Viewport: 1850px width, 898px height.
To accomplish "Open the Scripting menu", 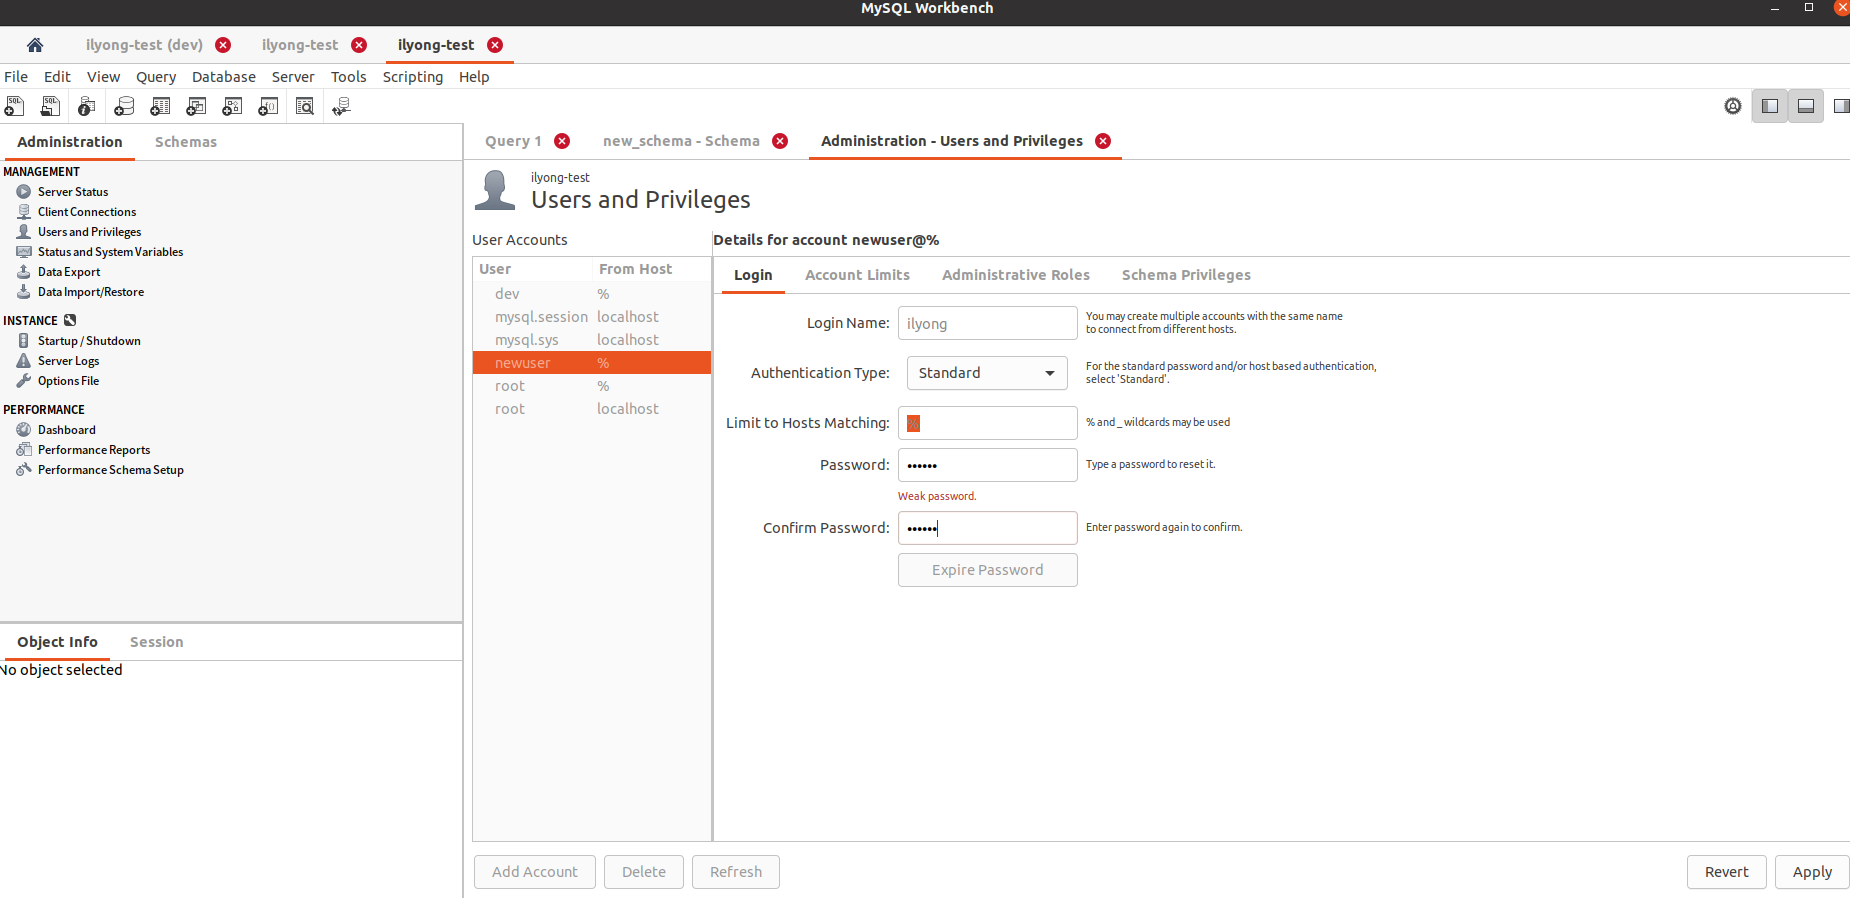I will coord(413,77).
